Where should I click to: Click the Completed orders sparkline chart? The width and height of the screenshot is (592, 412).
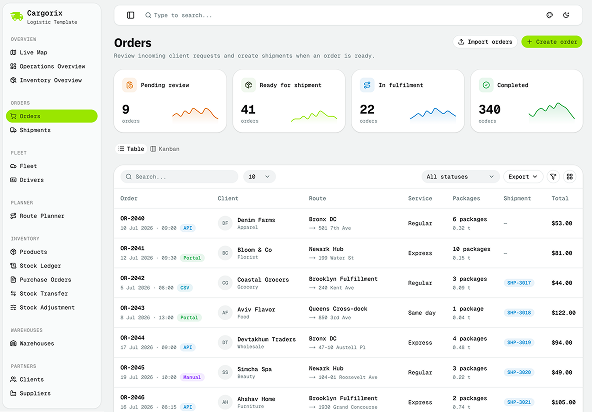click(x=552, y=112)
